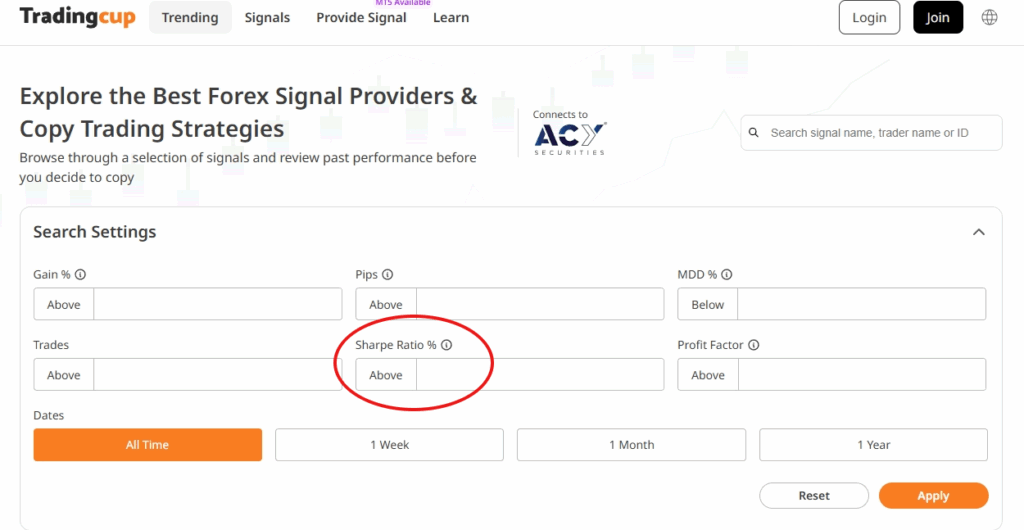Click the globe language icon
Image resolution: width=1024 pixels, height=530 pixels.
[989, 17]
